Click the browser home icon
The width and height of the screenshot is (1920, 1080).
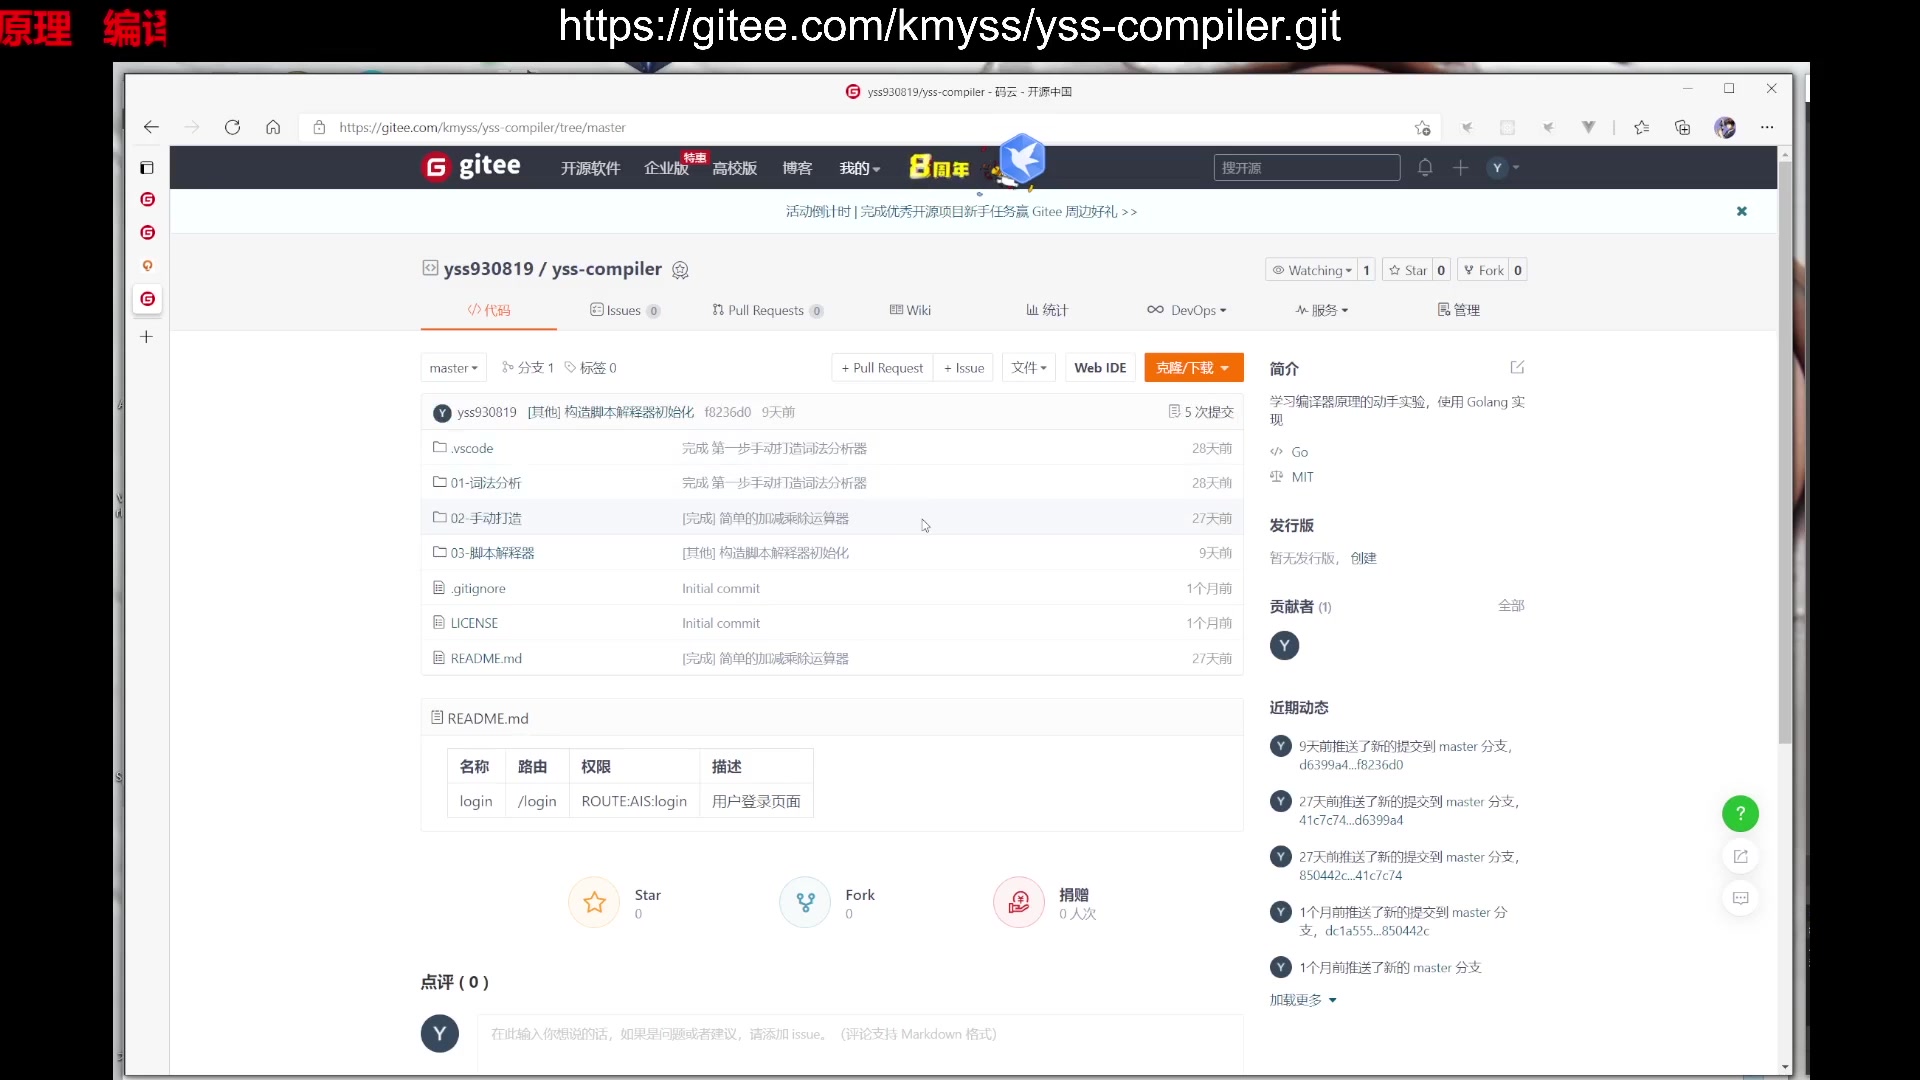click(x=273, y=127)
